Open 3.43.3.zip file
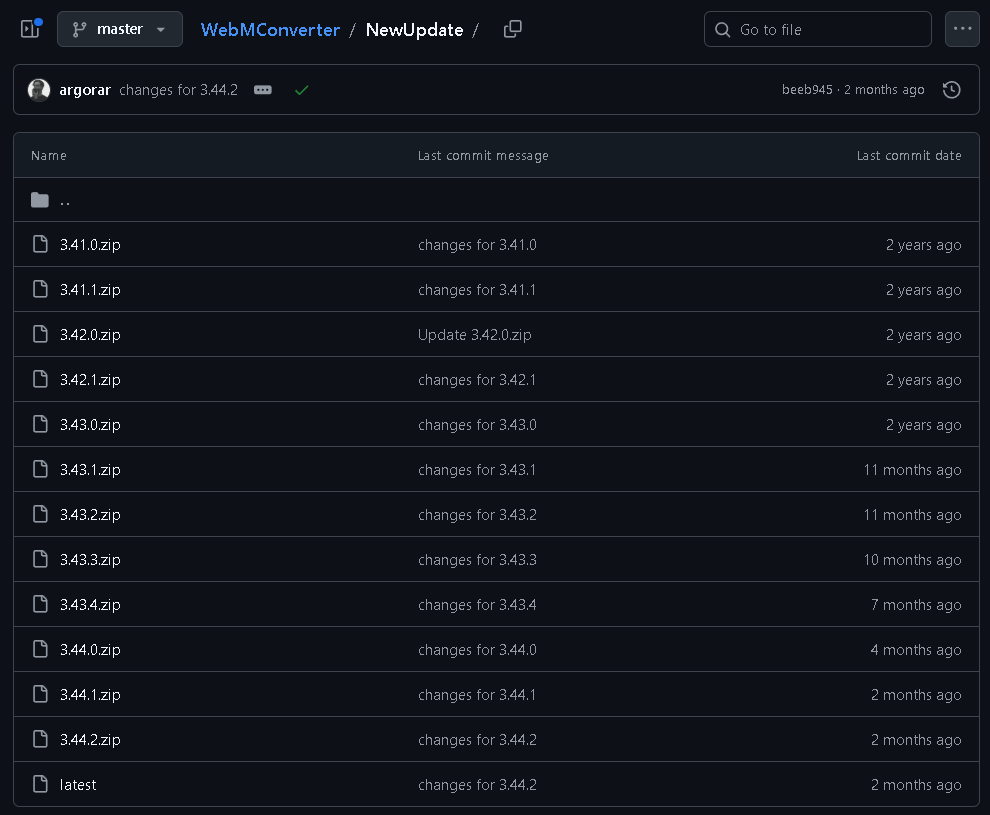This screenshot has height=815, width=990. [x=90, y=559]
